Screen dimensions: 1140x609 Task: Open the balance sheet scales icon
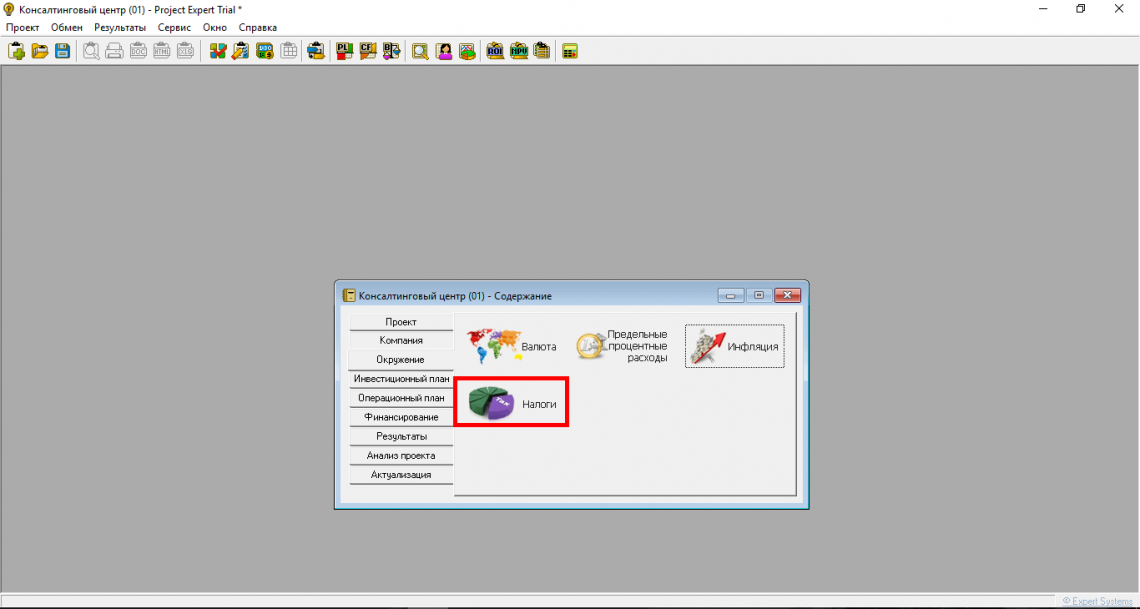[391, 51]
